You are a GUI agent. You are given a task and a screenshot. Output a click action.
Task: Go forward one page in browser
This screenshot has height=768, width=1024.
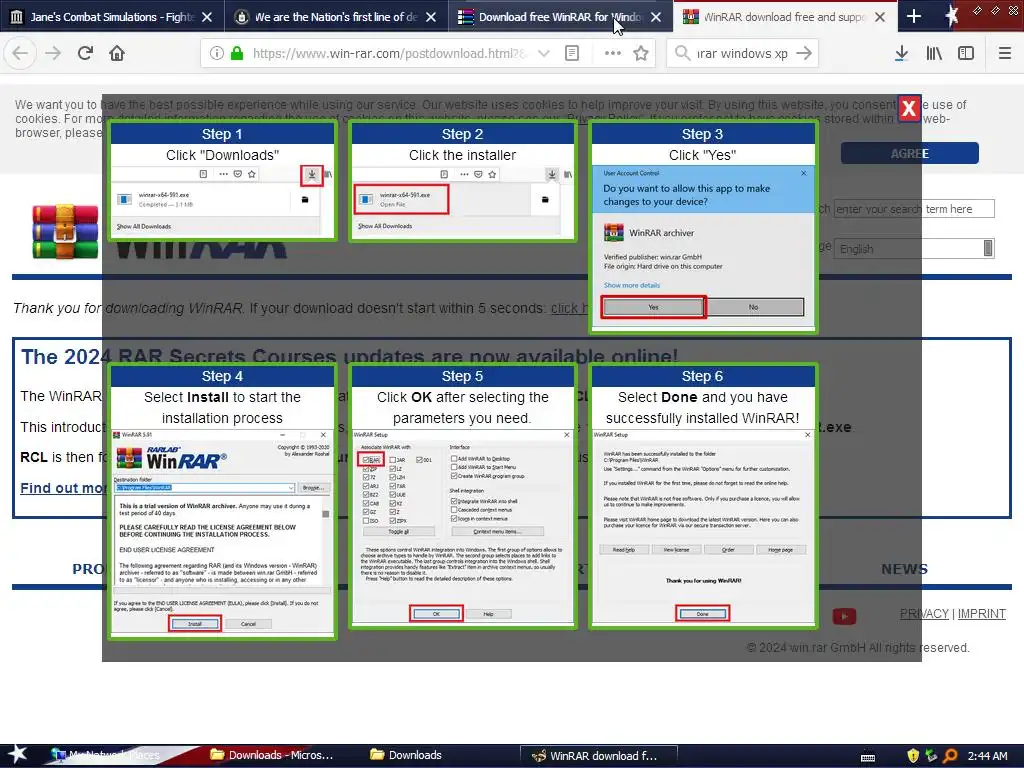(x=53, y=53)
